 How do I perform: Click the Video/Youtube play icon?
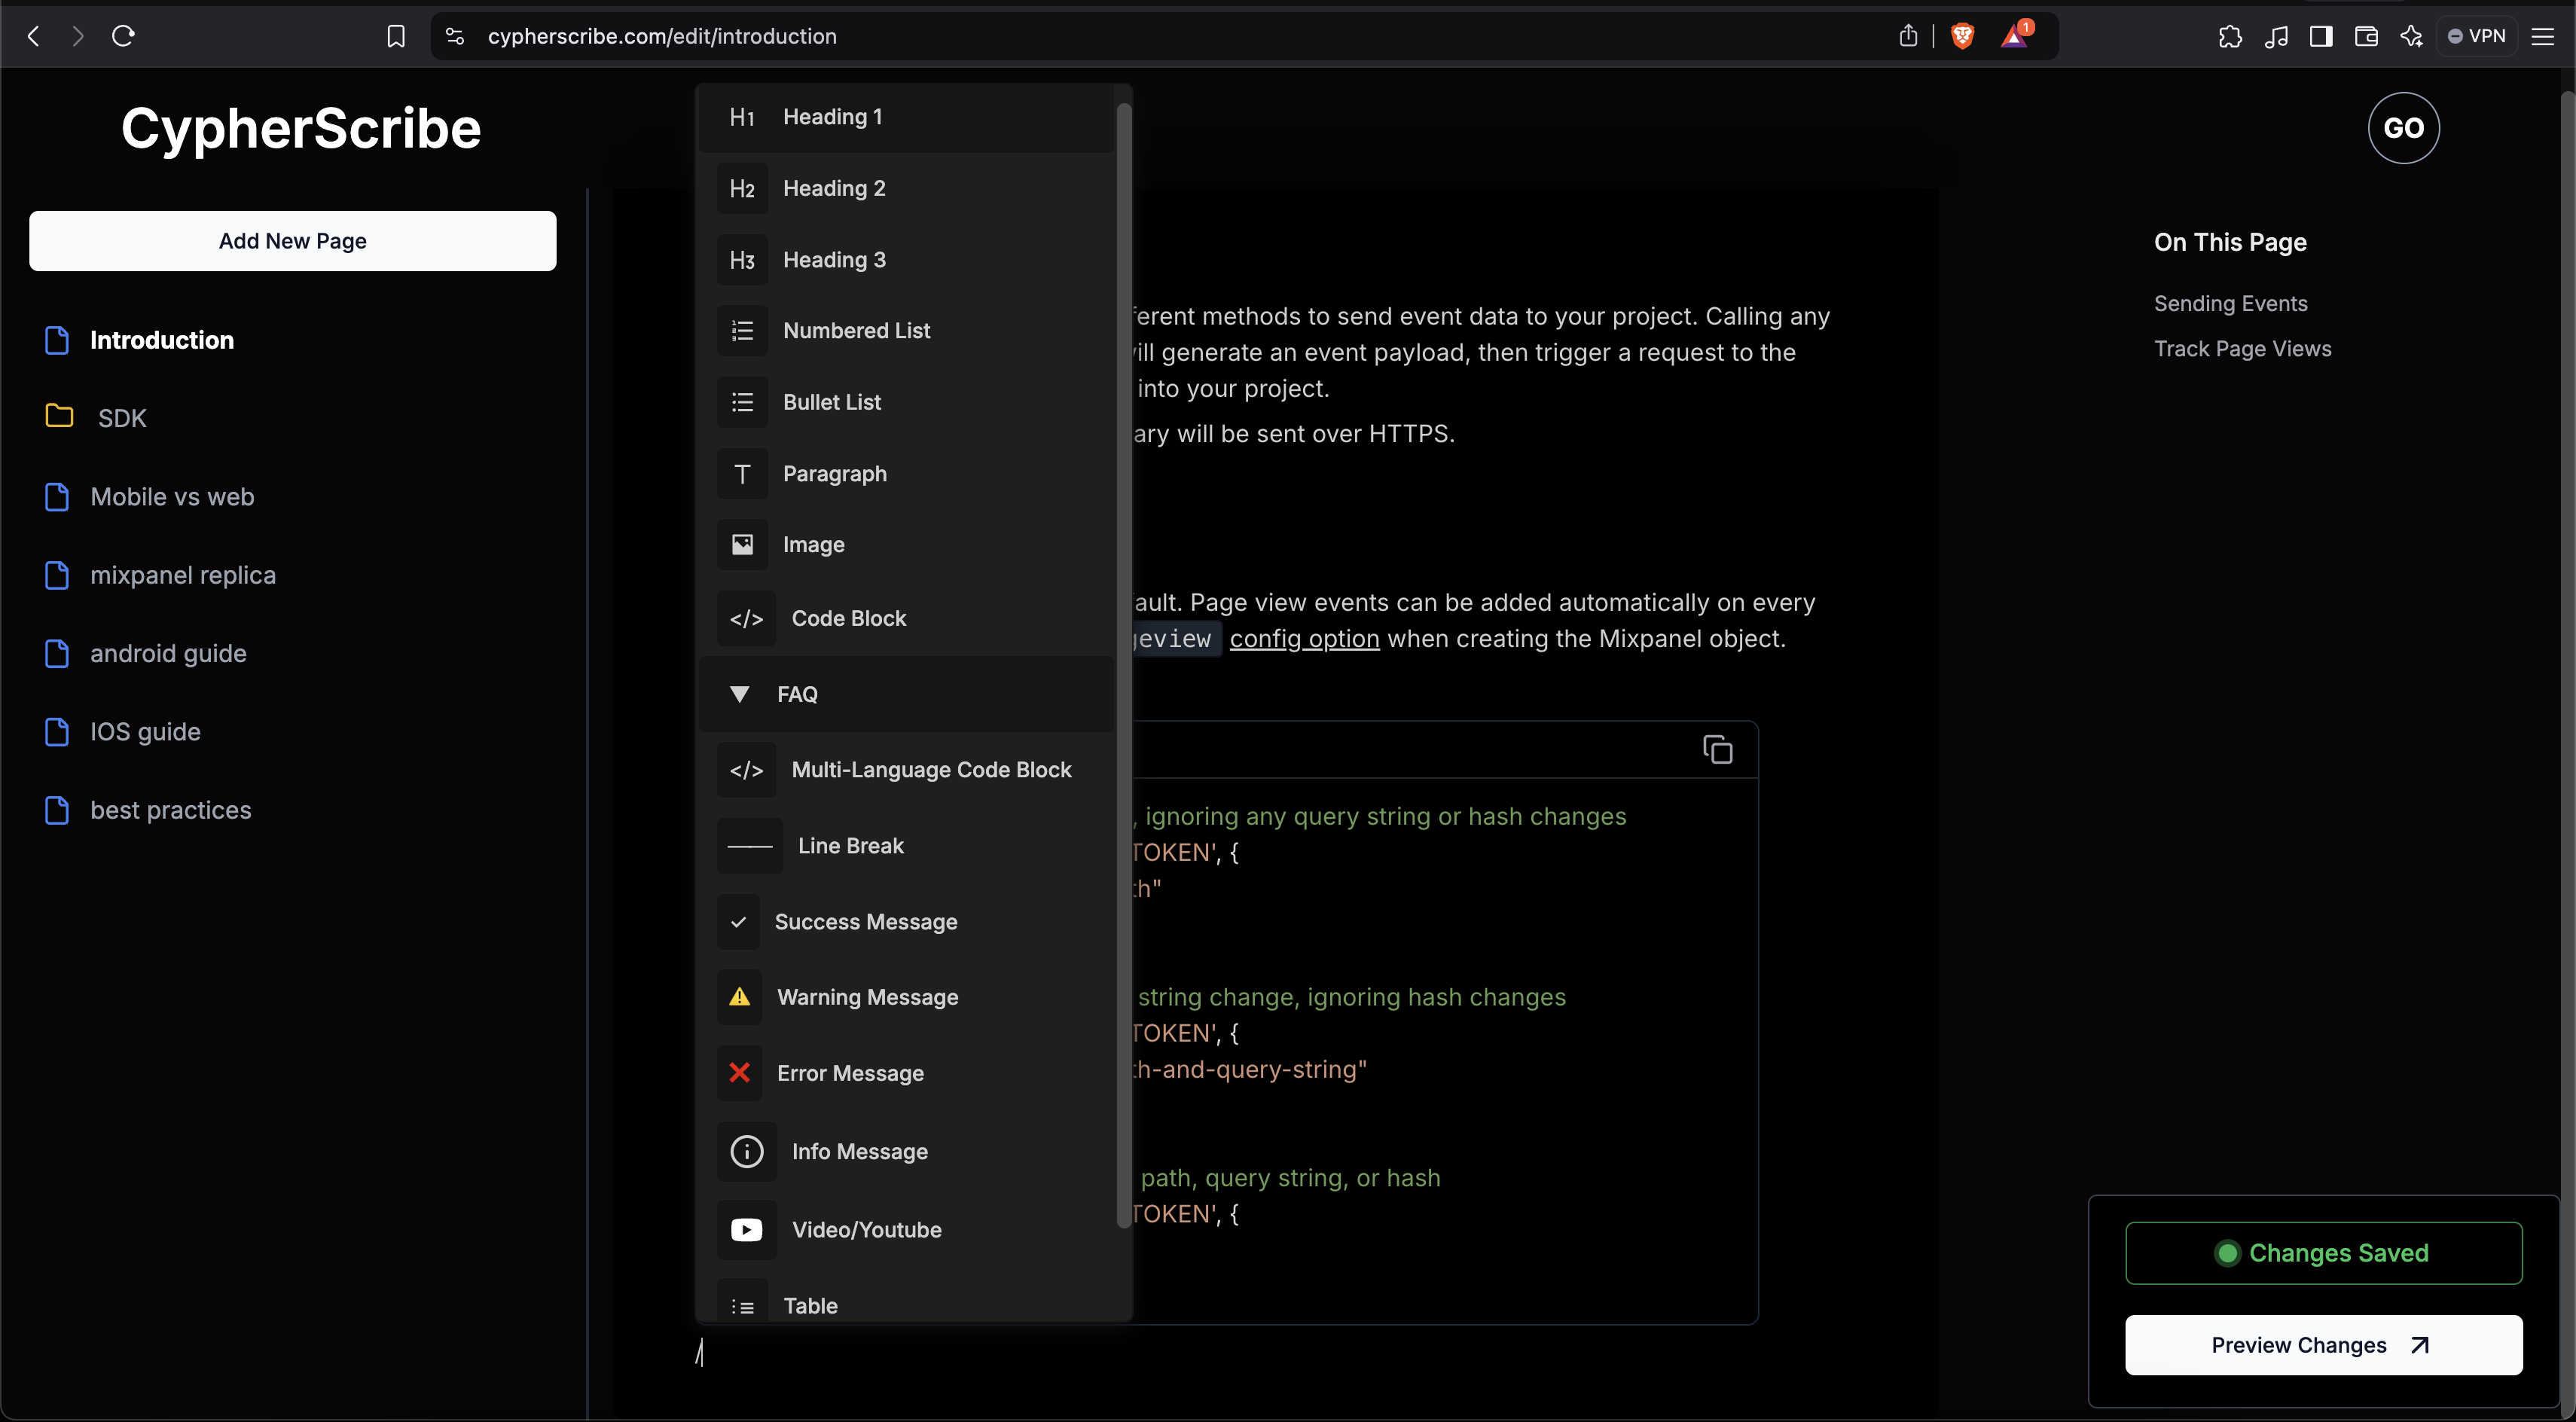(746, 1230)
